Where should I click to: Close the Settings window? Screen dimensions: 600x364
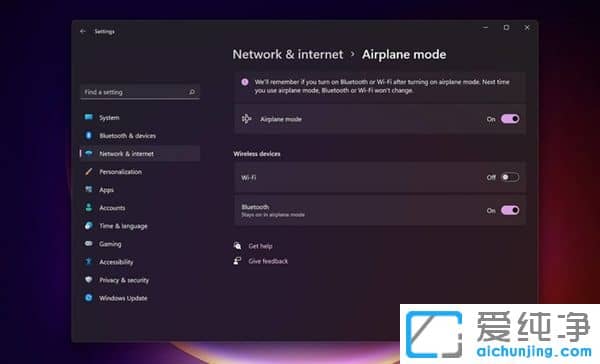527,28
